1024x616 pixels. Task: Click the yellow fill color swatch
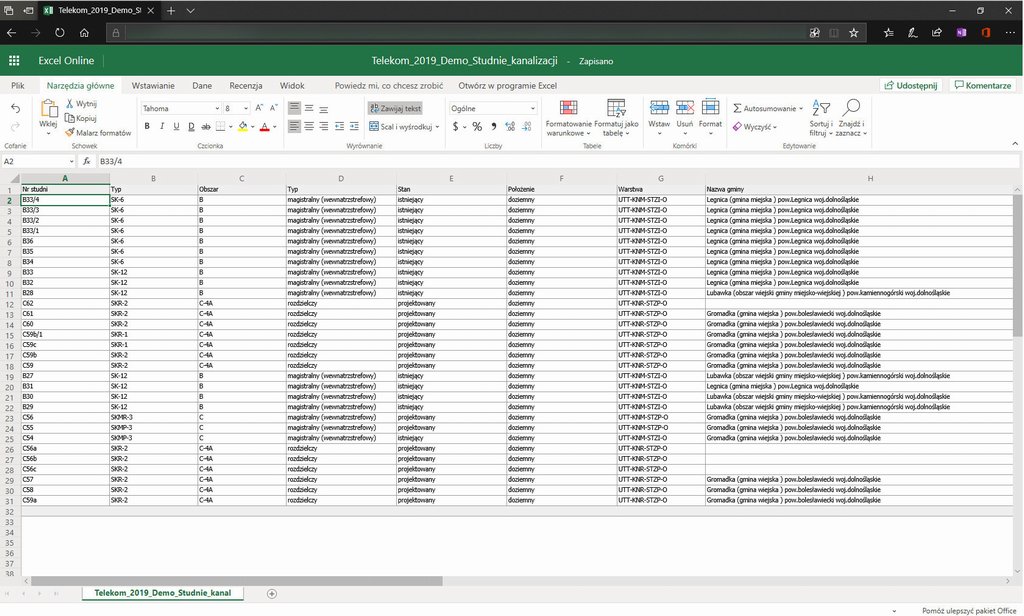point(242,127)
